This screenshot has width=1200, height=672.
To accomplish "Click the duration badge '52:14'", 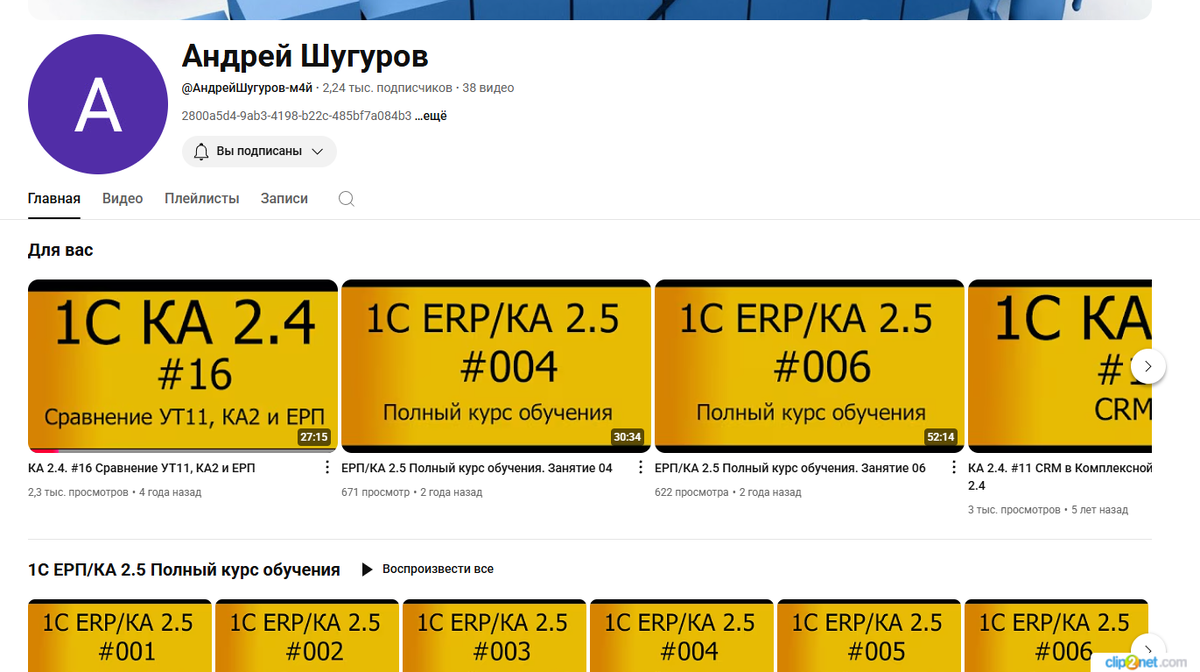I will 941,437.
